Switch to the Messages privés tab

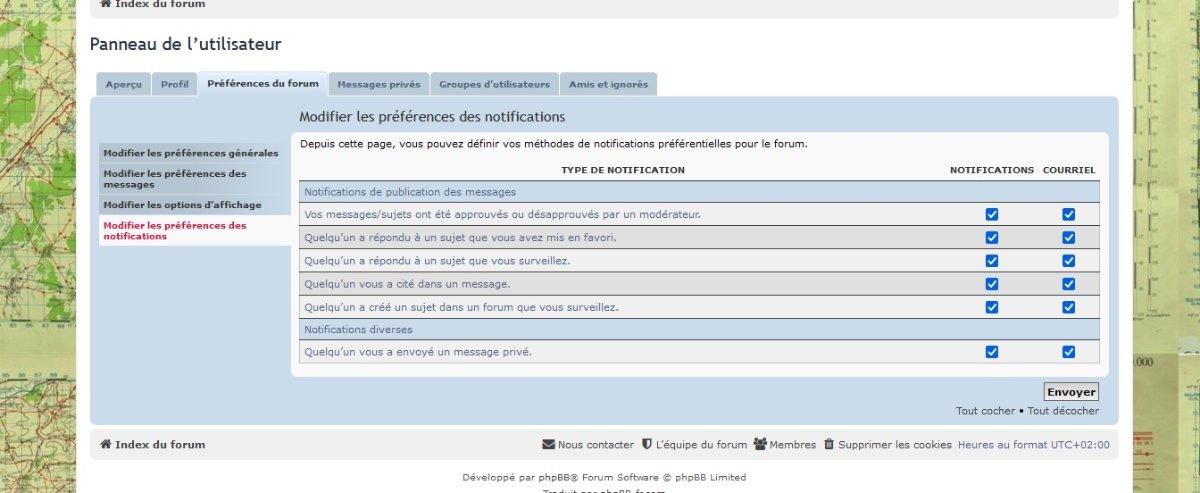pos(379,85)
